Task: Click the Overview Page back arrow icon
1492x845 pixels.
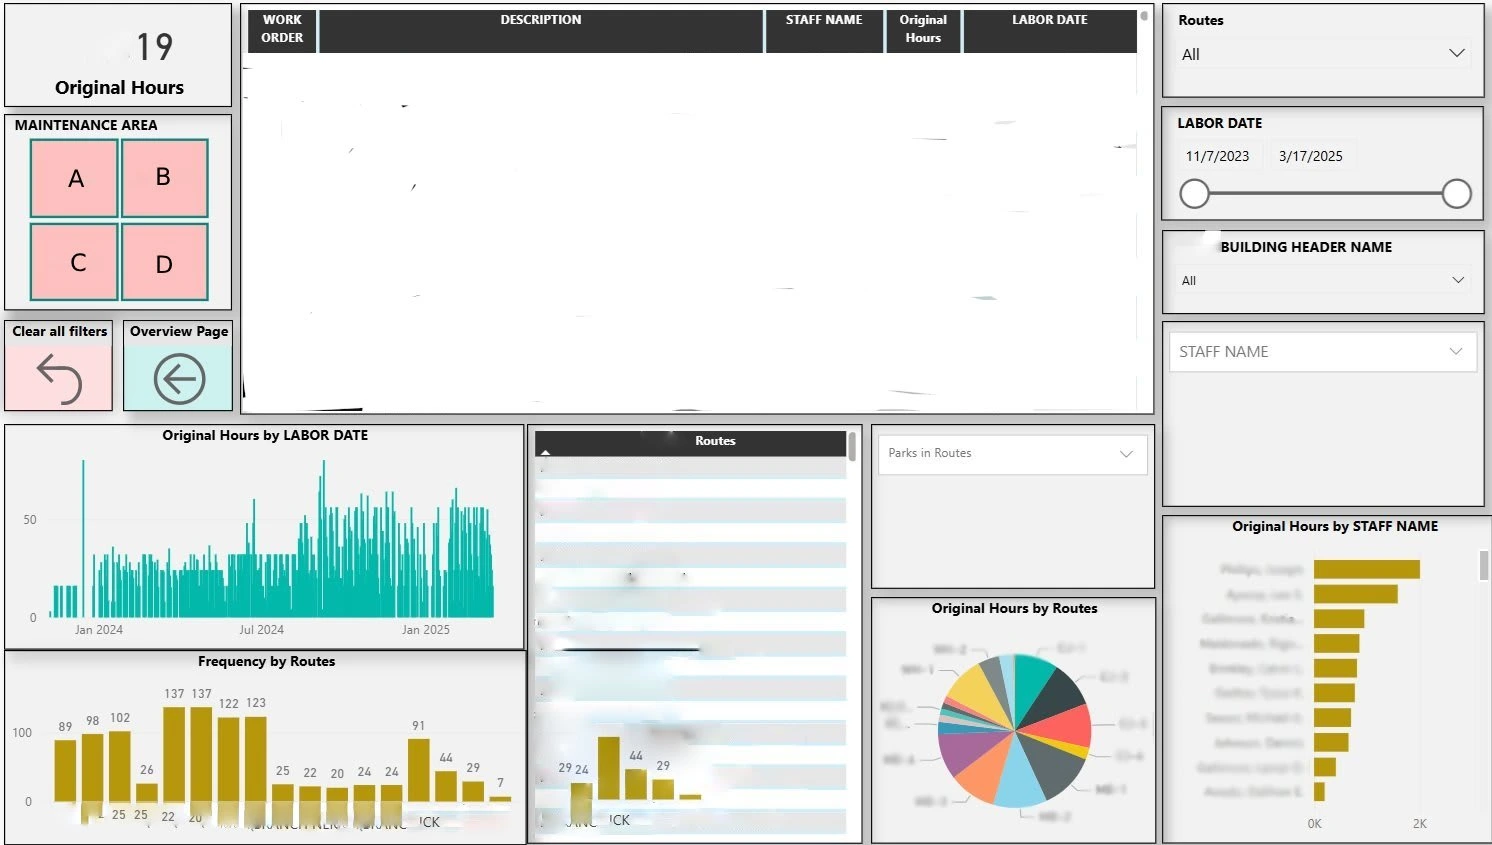Action: click(x=179, y=379)
